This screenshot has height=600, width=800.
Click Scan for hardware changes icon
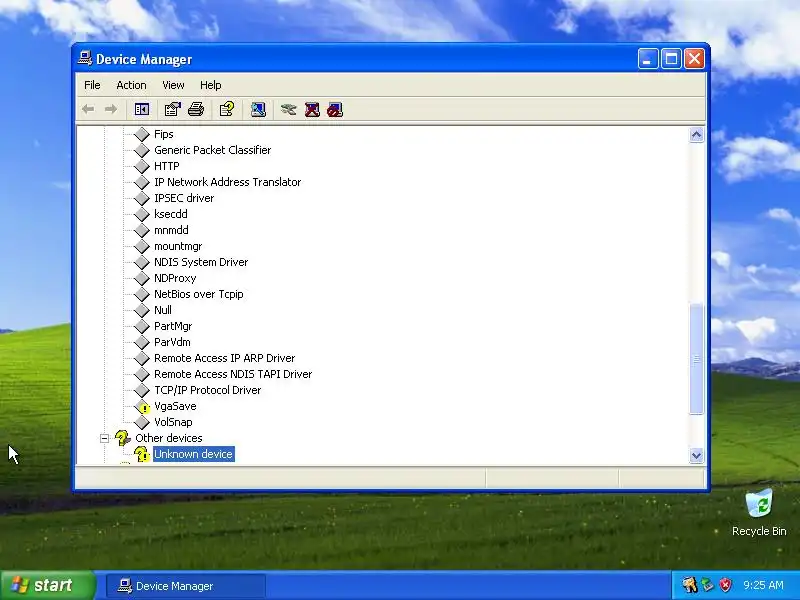click(258, 109)
